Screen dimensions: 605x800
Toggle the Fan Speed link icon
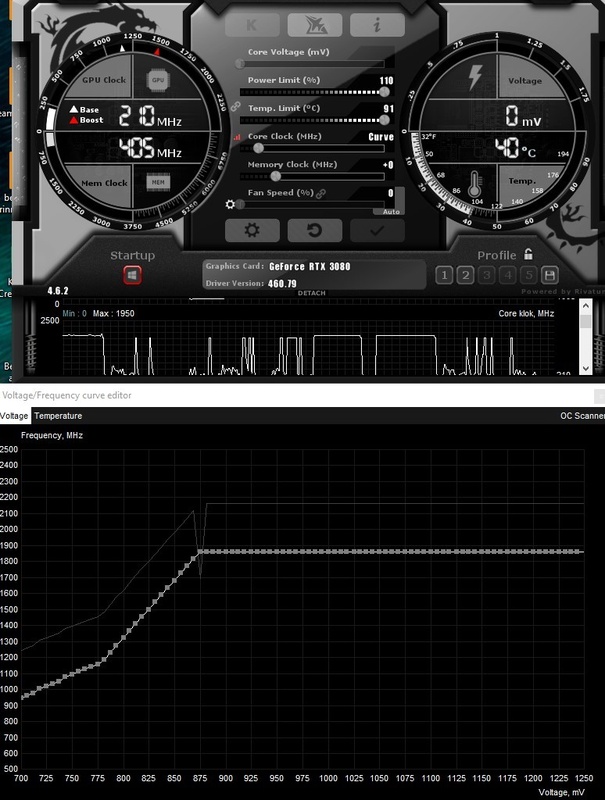321,193
